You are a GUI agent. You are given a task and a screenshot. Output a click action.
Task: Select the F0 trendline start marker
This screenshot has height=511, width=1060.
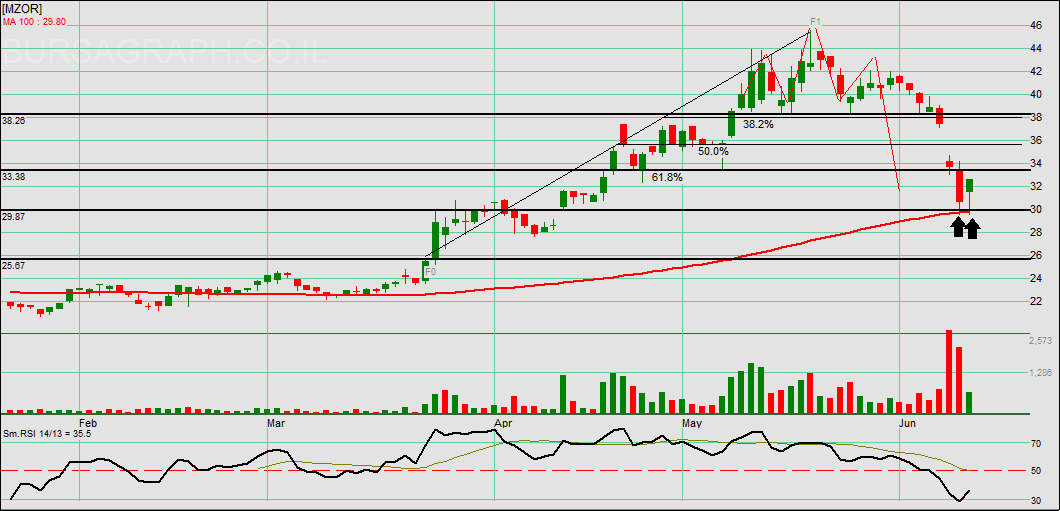pyautogui.click(x=430, y=271)
